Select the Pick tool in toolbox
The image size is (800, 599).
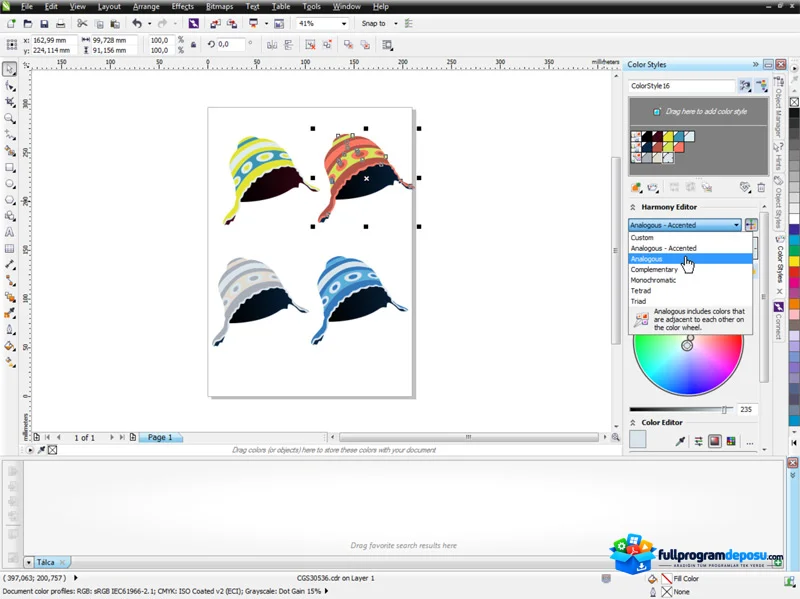9,69
